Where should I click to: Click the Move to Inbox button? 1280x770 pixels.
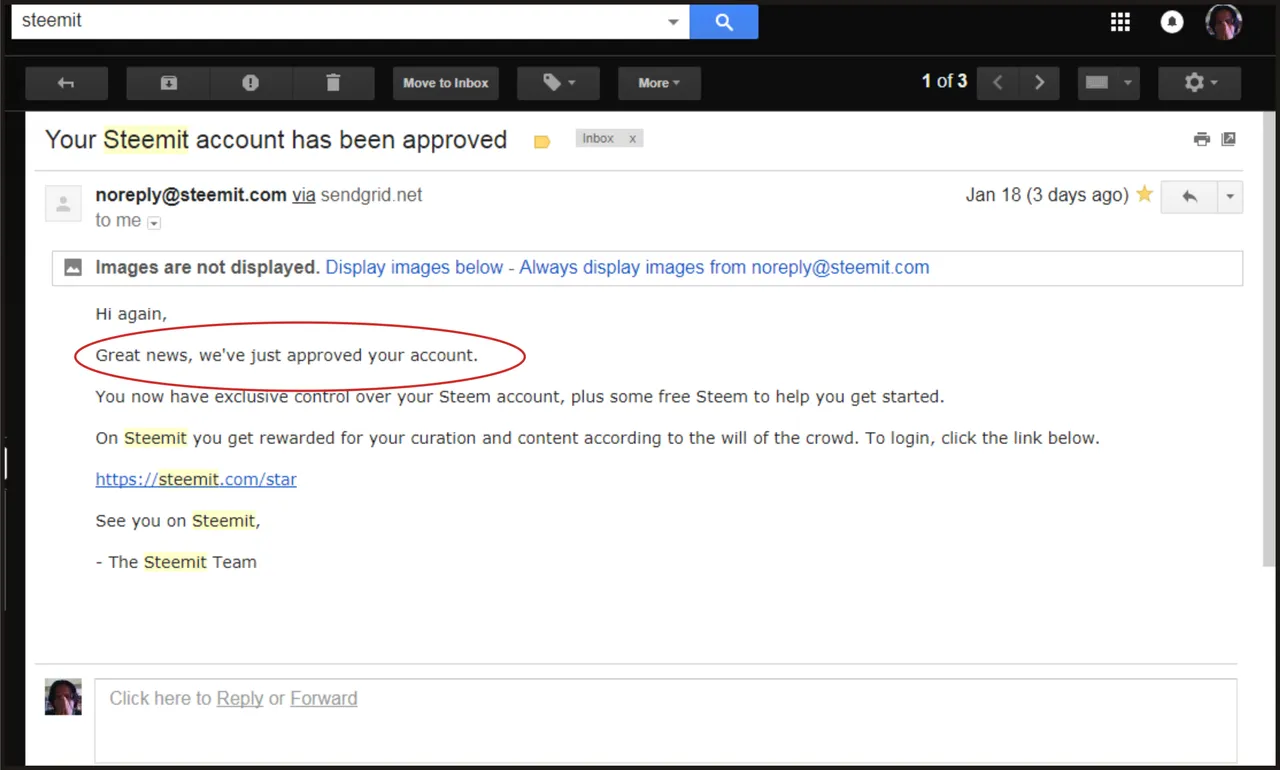(446, 83)
